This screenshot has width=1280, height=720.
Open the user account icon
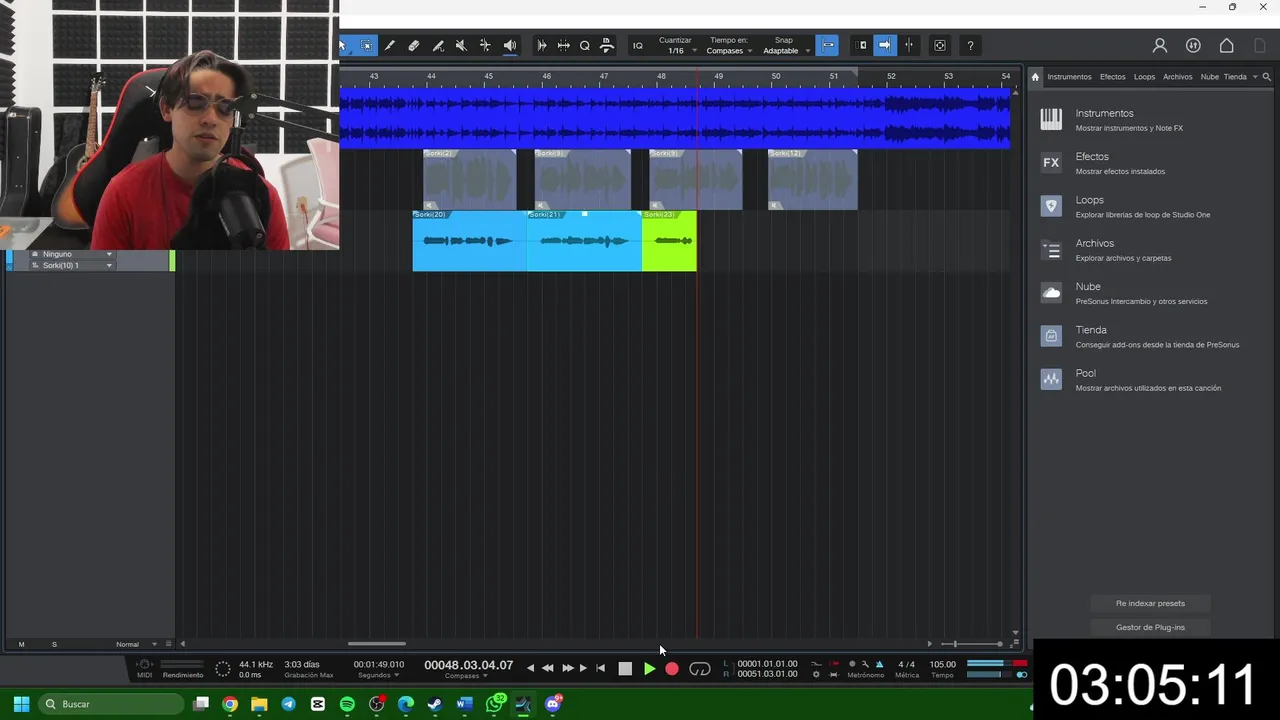pos(1160,45)
